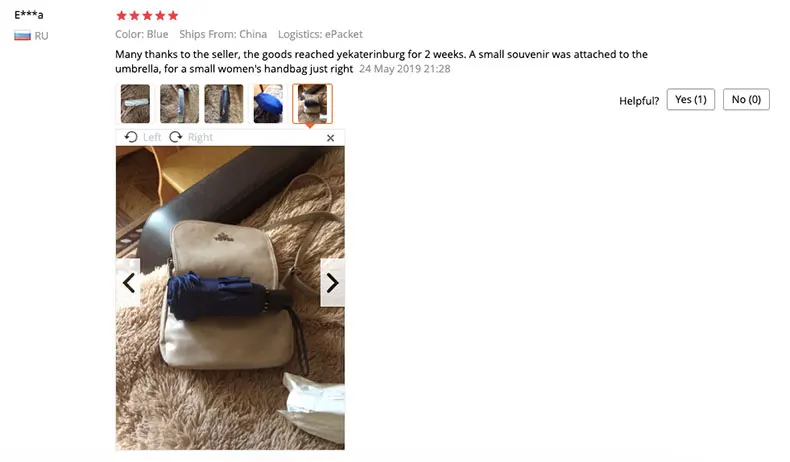Open the second review photo thumbnail

179,104
